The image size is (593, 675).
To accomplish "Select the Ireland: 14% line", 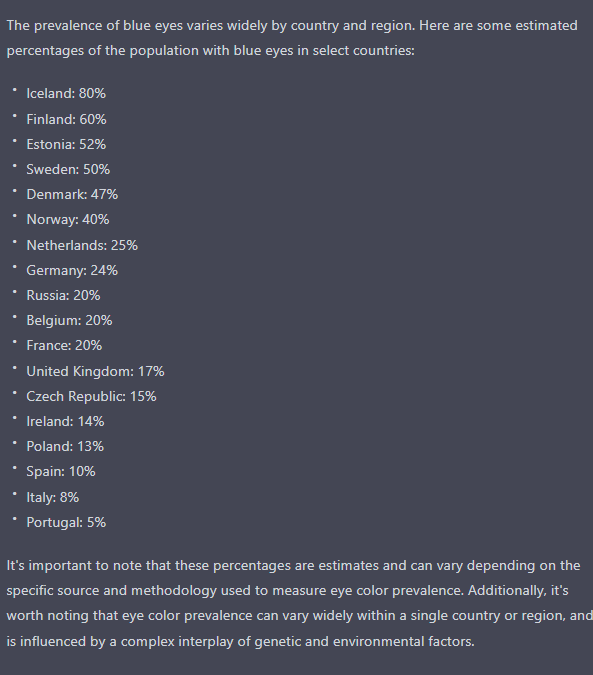I will click(65, 421).
